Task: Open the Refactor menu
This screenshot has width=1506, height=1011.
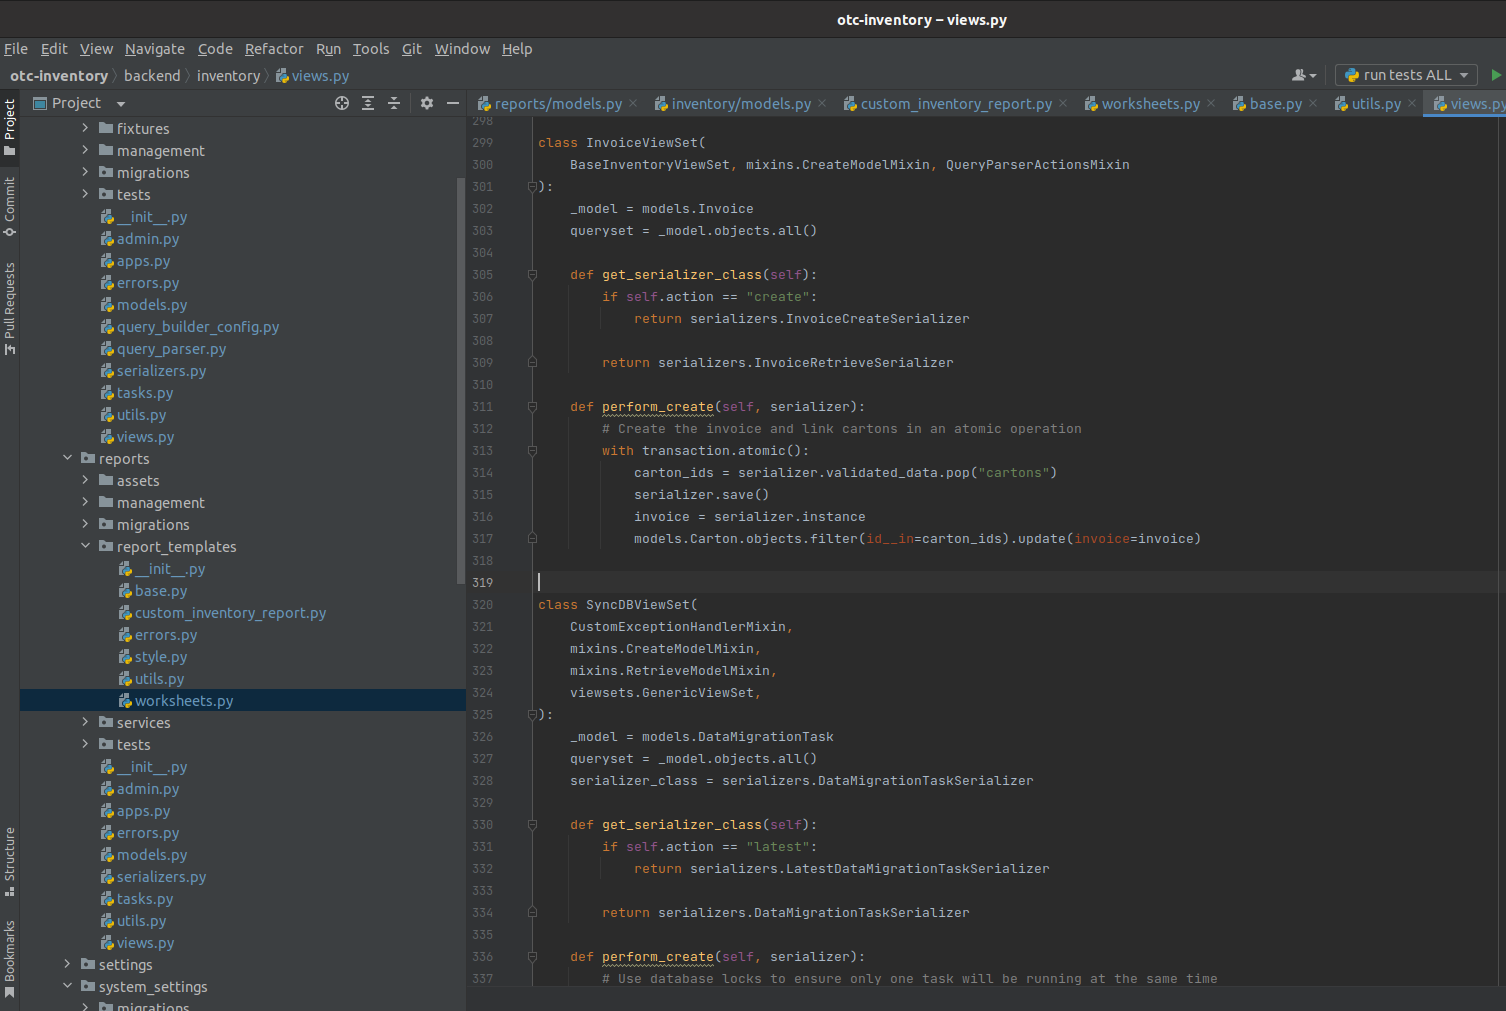Action: click(x=273, y=49)
